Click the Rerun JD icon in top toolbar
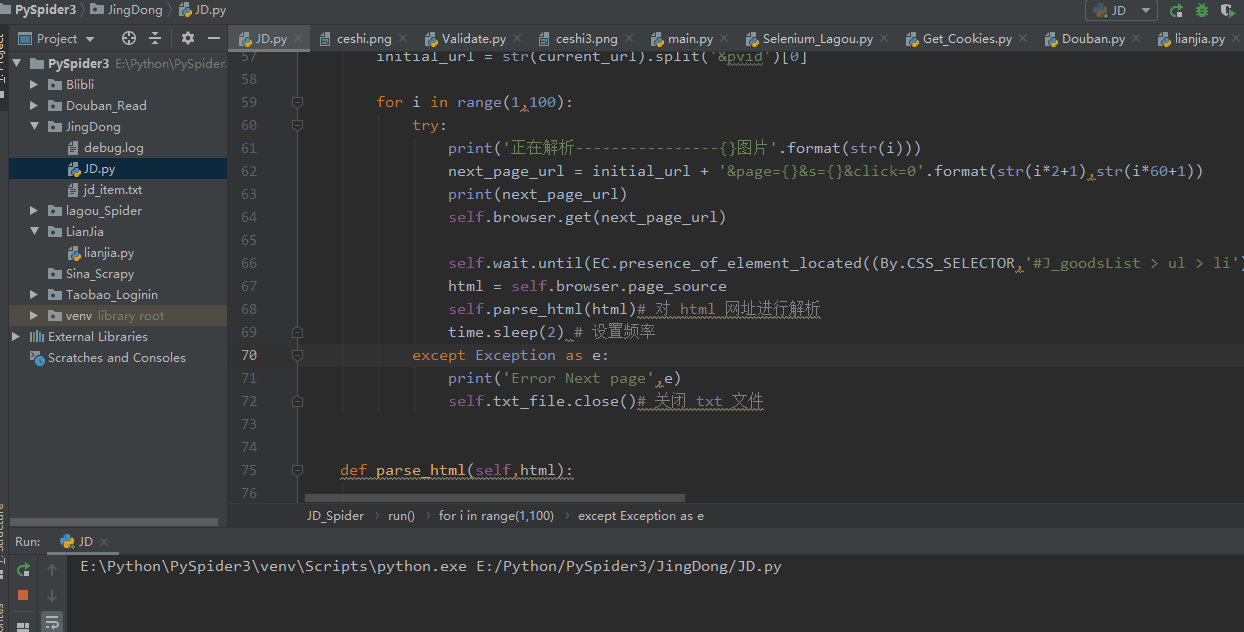Image resolution: width=1244 pixels, height=632 pixels. [1177, 10]
